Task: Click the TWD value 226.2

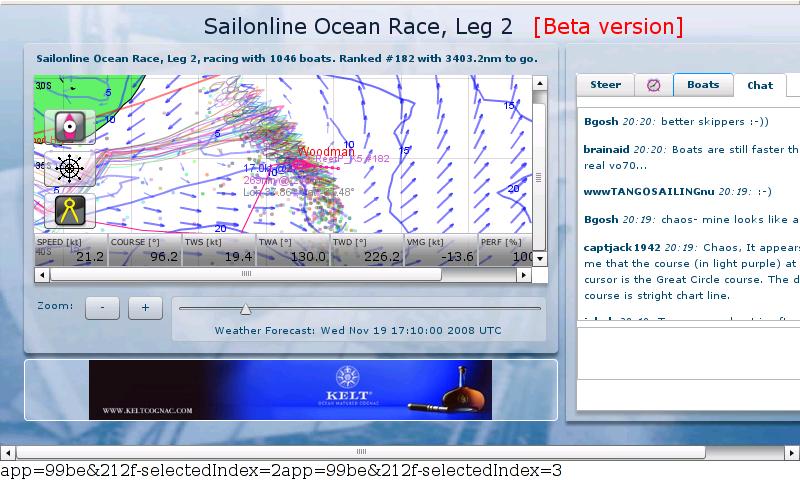Action: [x=382, y=257]
